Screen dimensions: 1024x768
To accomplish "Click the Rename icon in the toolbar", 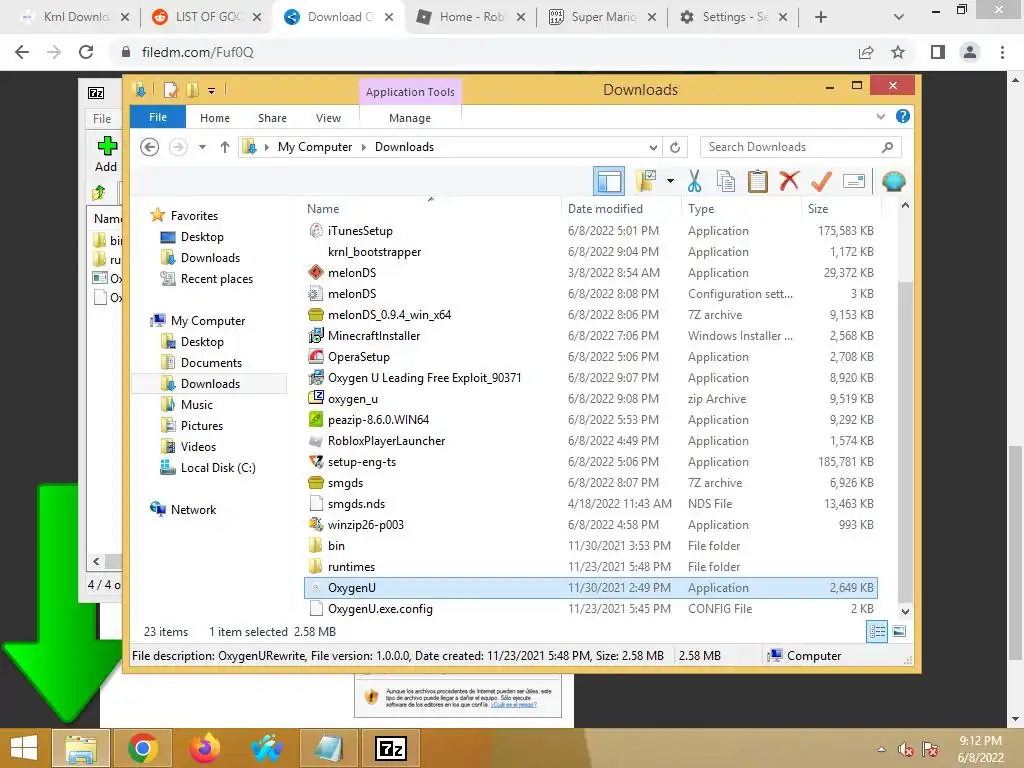I will pos(854,181).
